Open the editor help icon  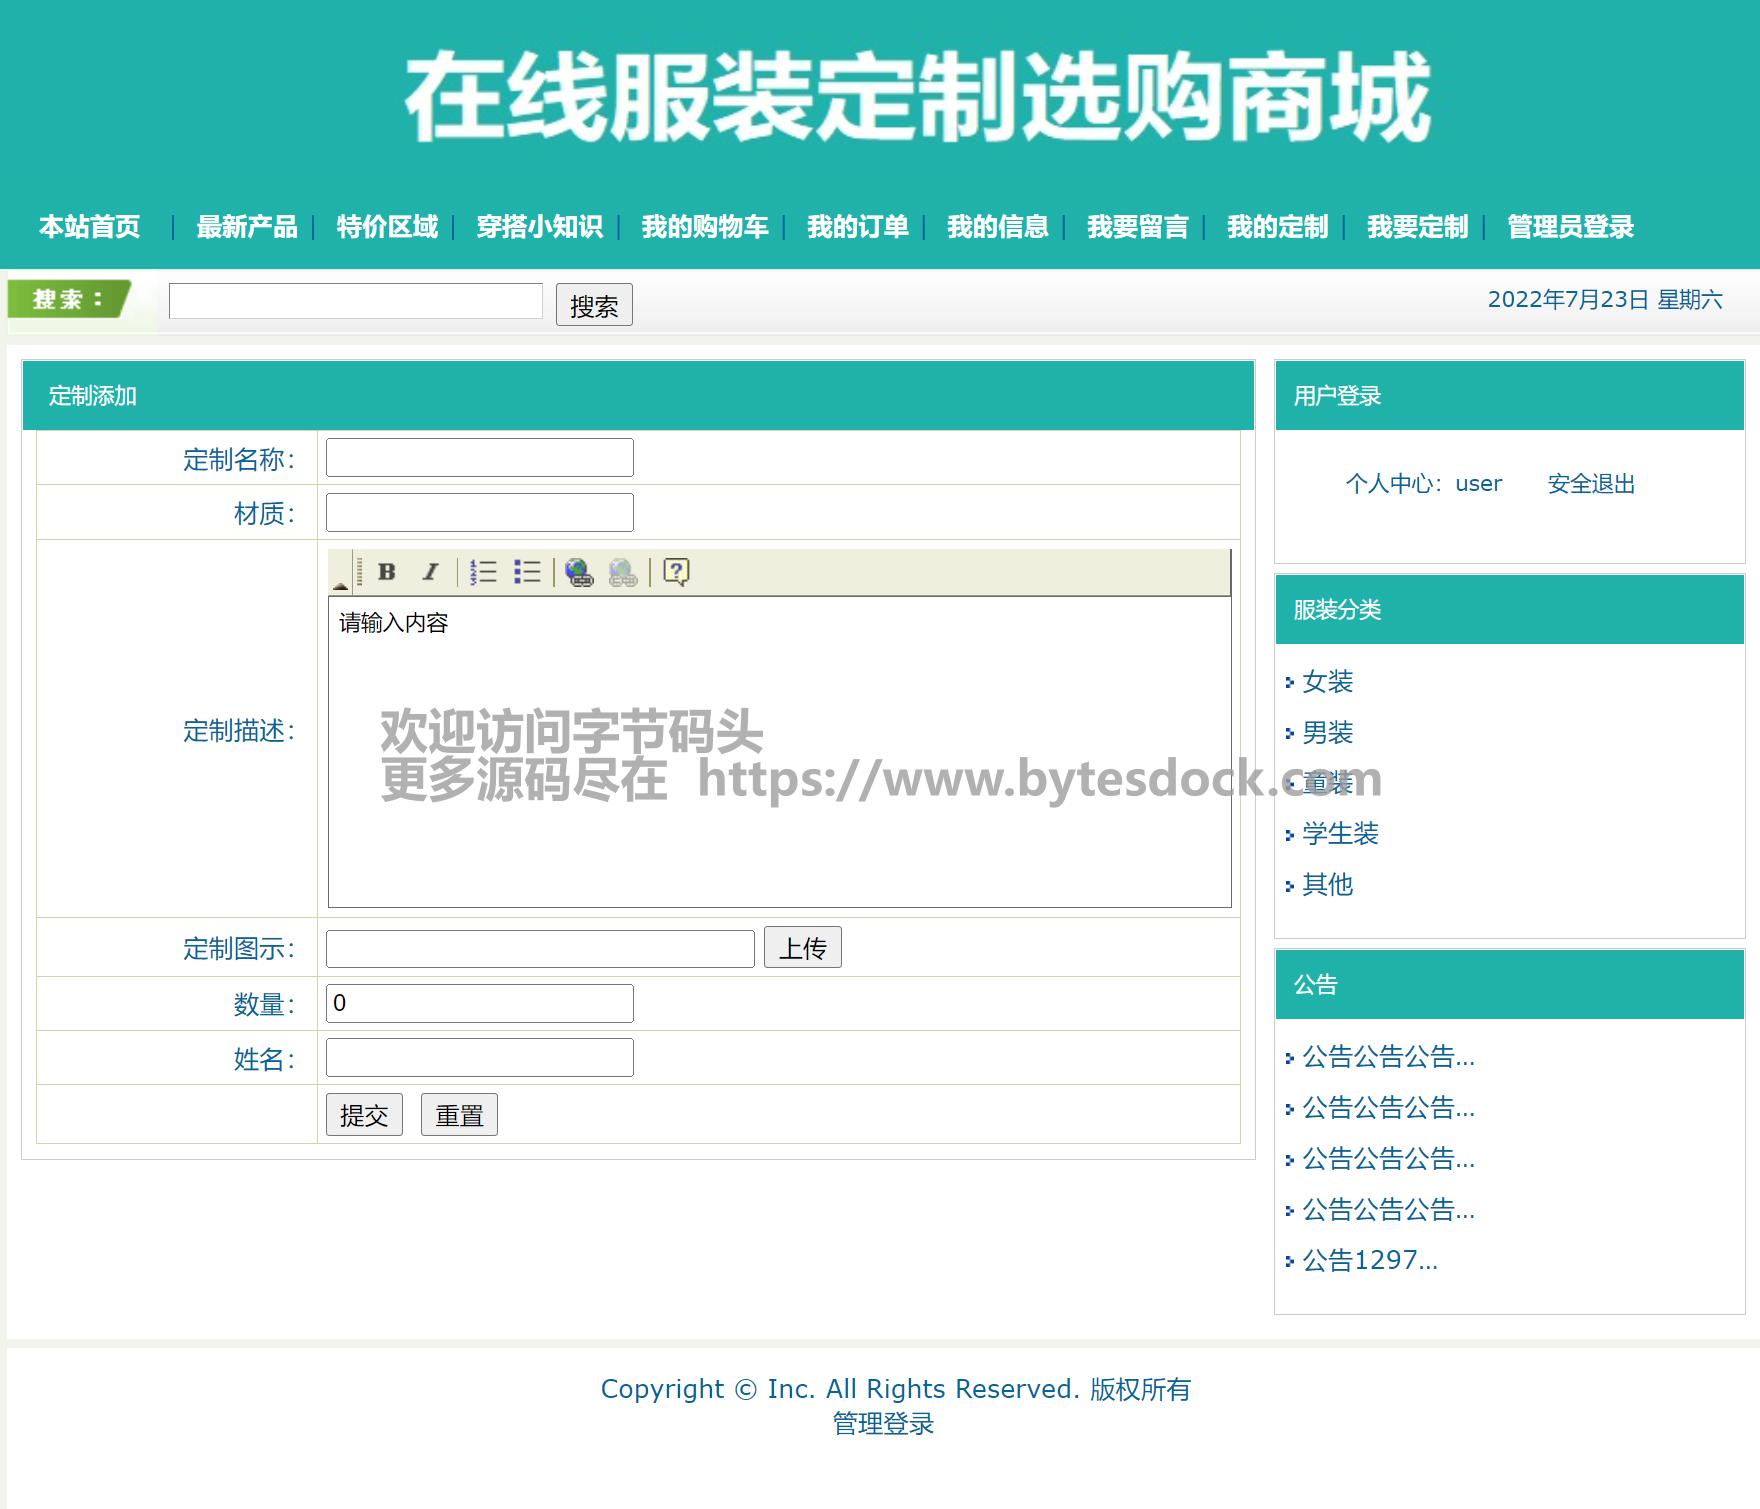(676, 572)
